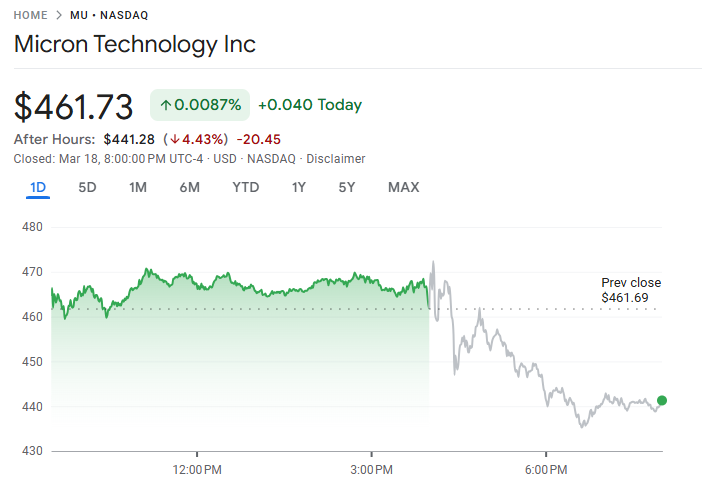
Task: Click the HOME breadcrumb link
Action: pyautogui.click(x=31, y=16)
